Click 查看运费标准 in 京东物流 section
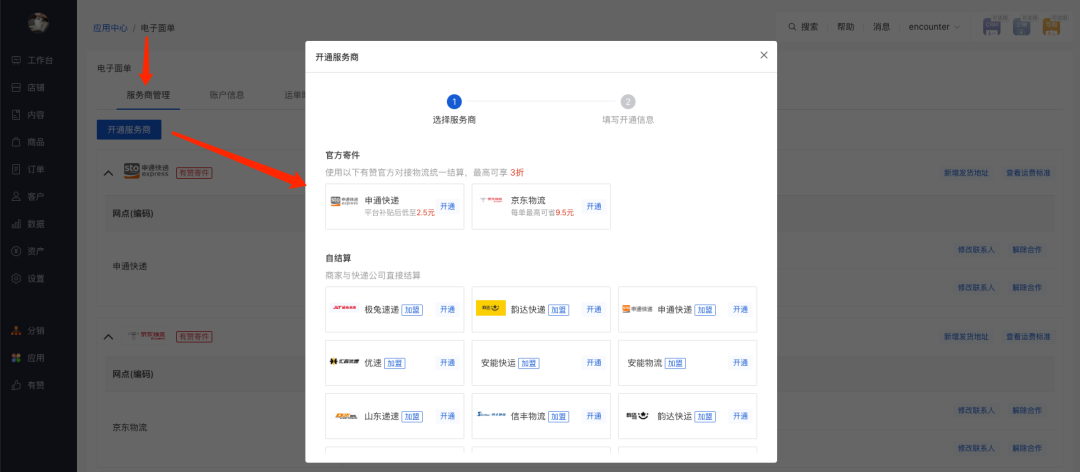This screenshot has width=1080, height=472. [1028, 337]
